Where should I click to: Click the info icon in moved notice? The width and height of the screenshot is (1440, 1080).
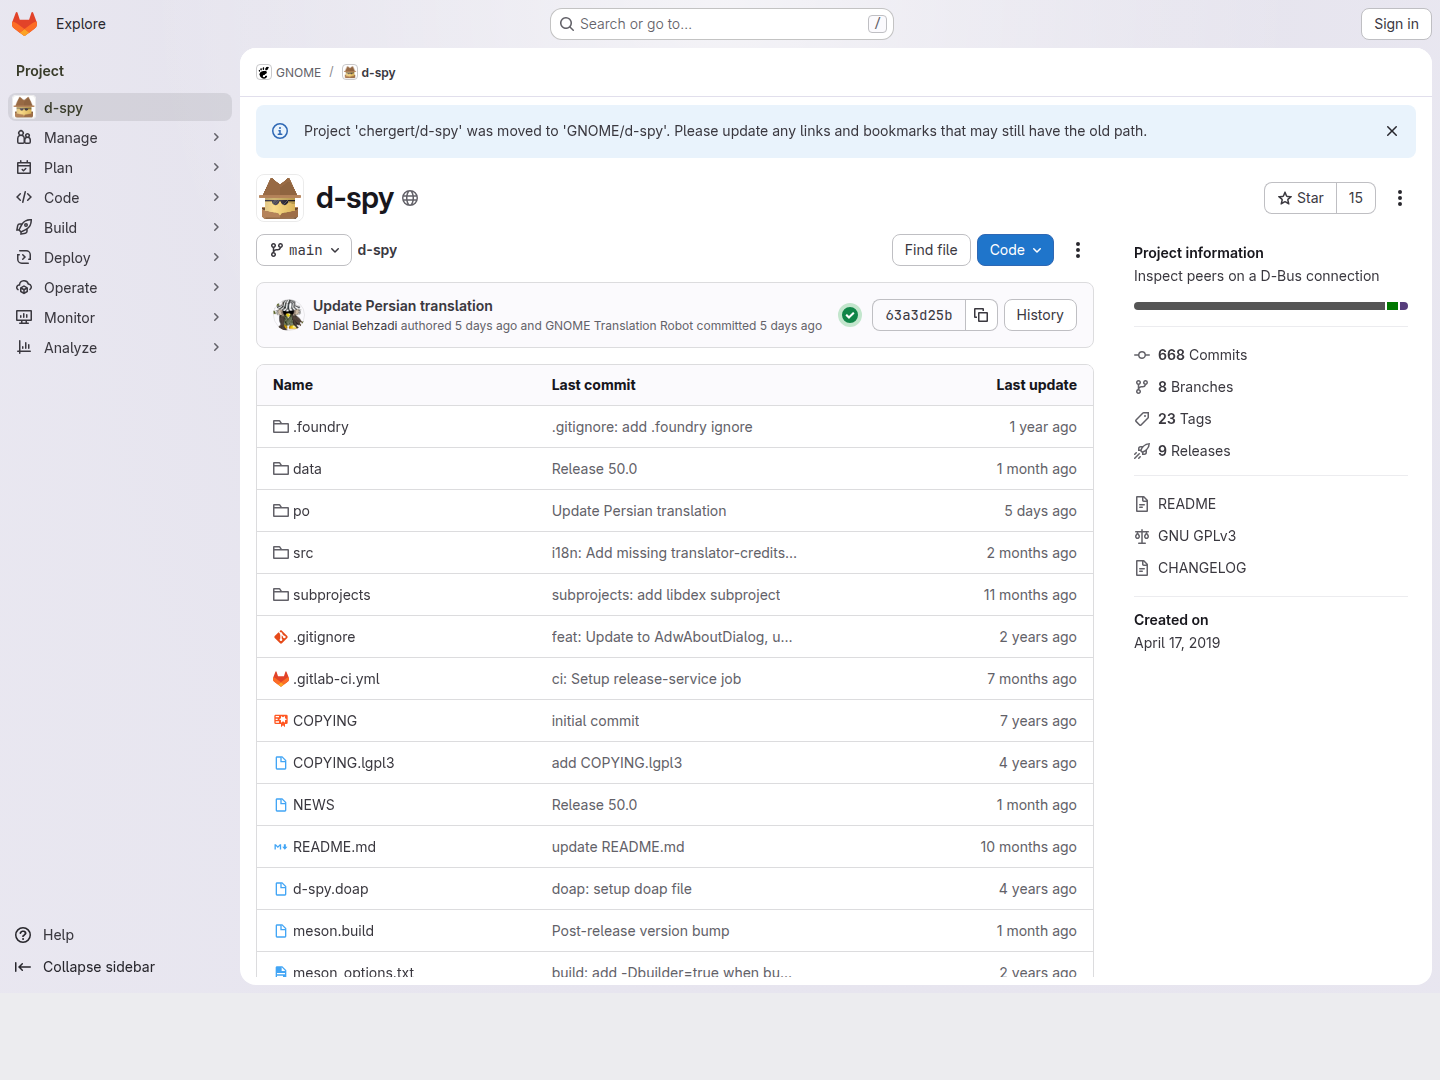[x=280, y=131]
